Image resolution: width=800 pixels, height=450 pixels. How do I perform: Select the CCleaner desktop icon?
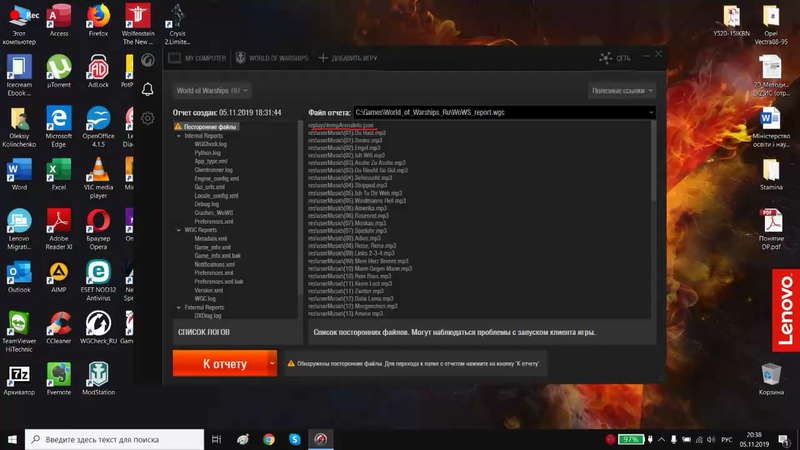59,328
